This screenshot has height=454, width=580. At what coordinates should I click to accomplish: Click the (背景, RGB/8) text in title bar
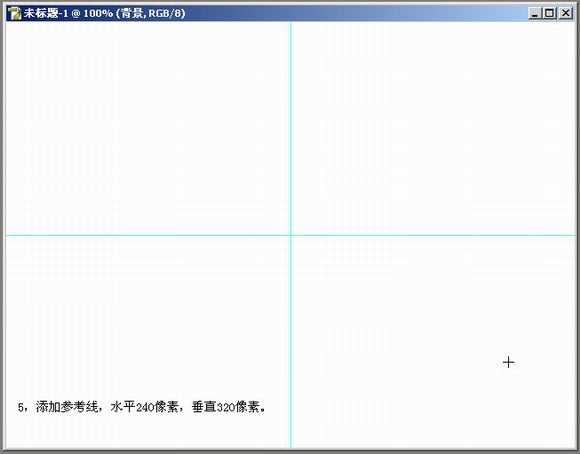point(151,13)
